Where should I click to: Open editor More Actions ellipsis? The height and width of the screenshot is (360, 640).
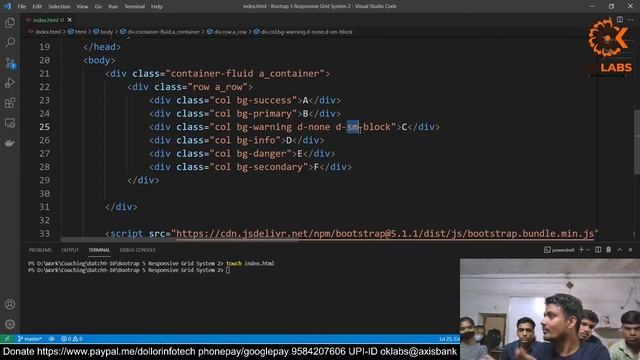pos(631,20)
